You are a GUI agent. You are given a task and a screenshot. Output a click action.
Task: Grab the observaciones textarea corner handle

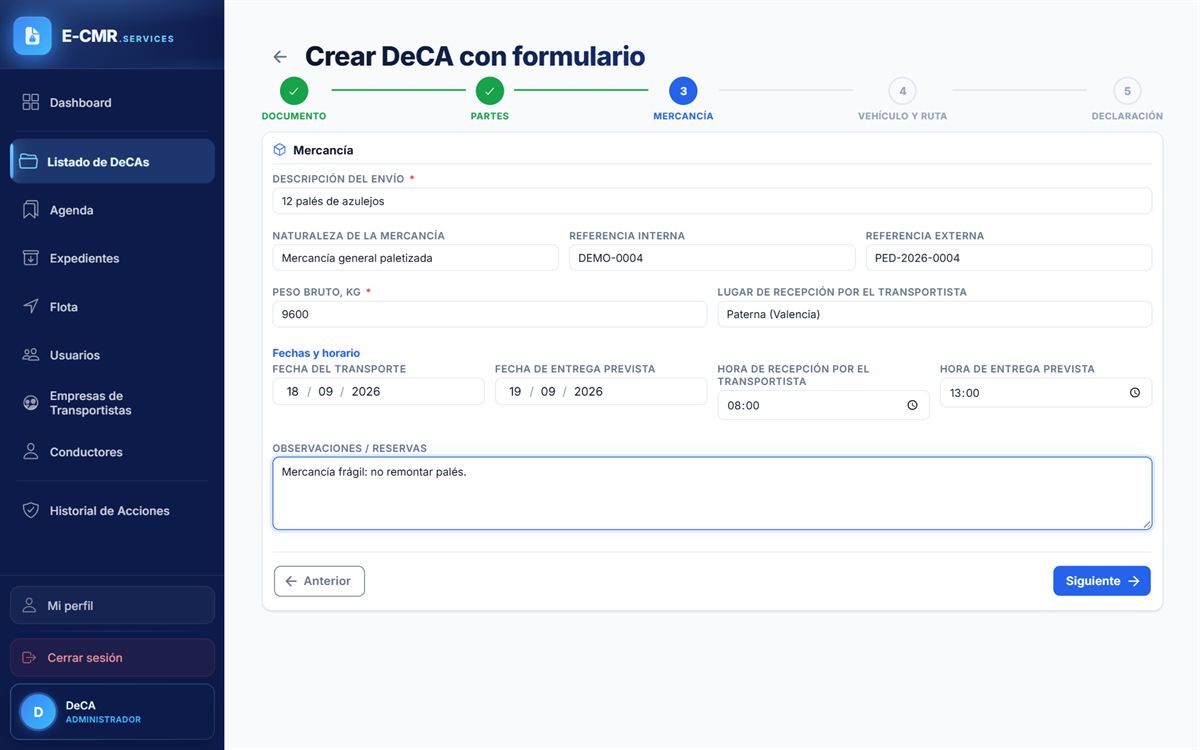point(1146,523)
